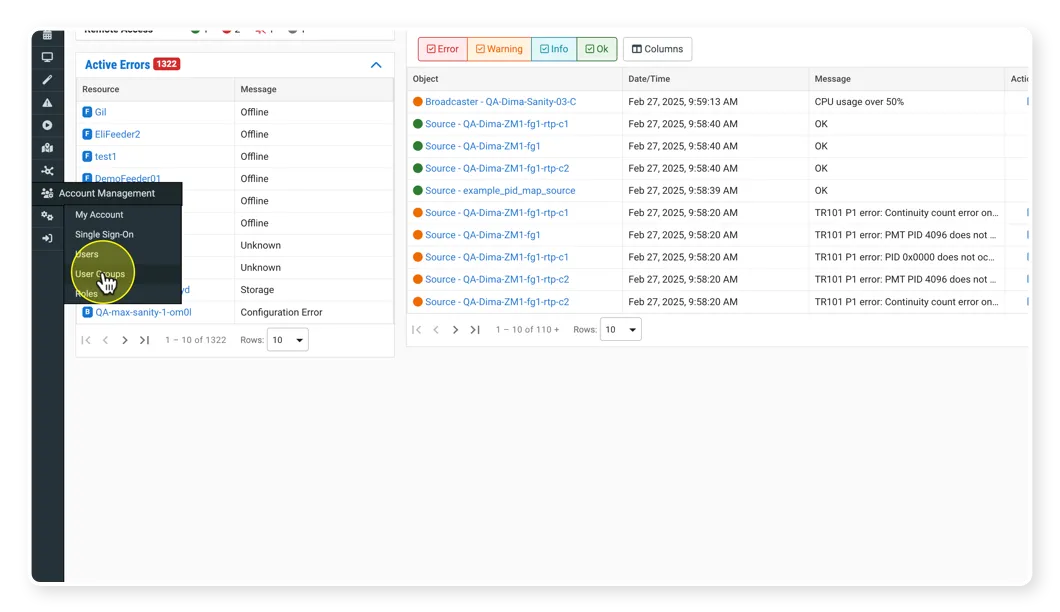Go to next page of Active Errors

(x=124, y=340)
